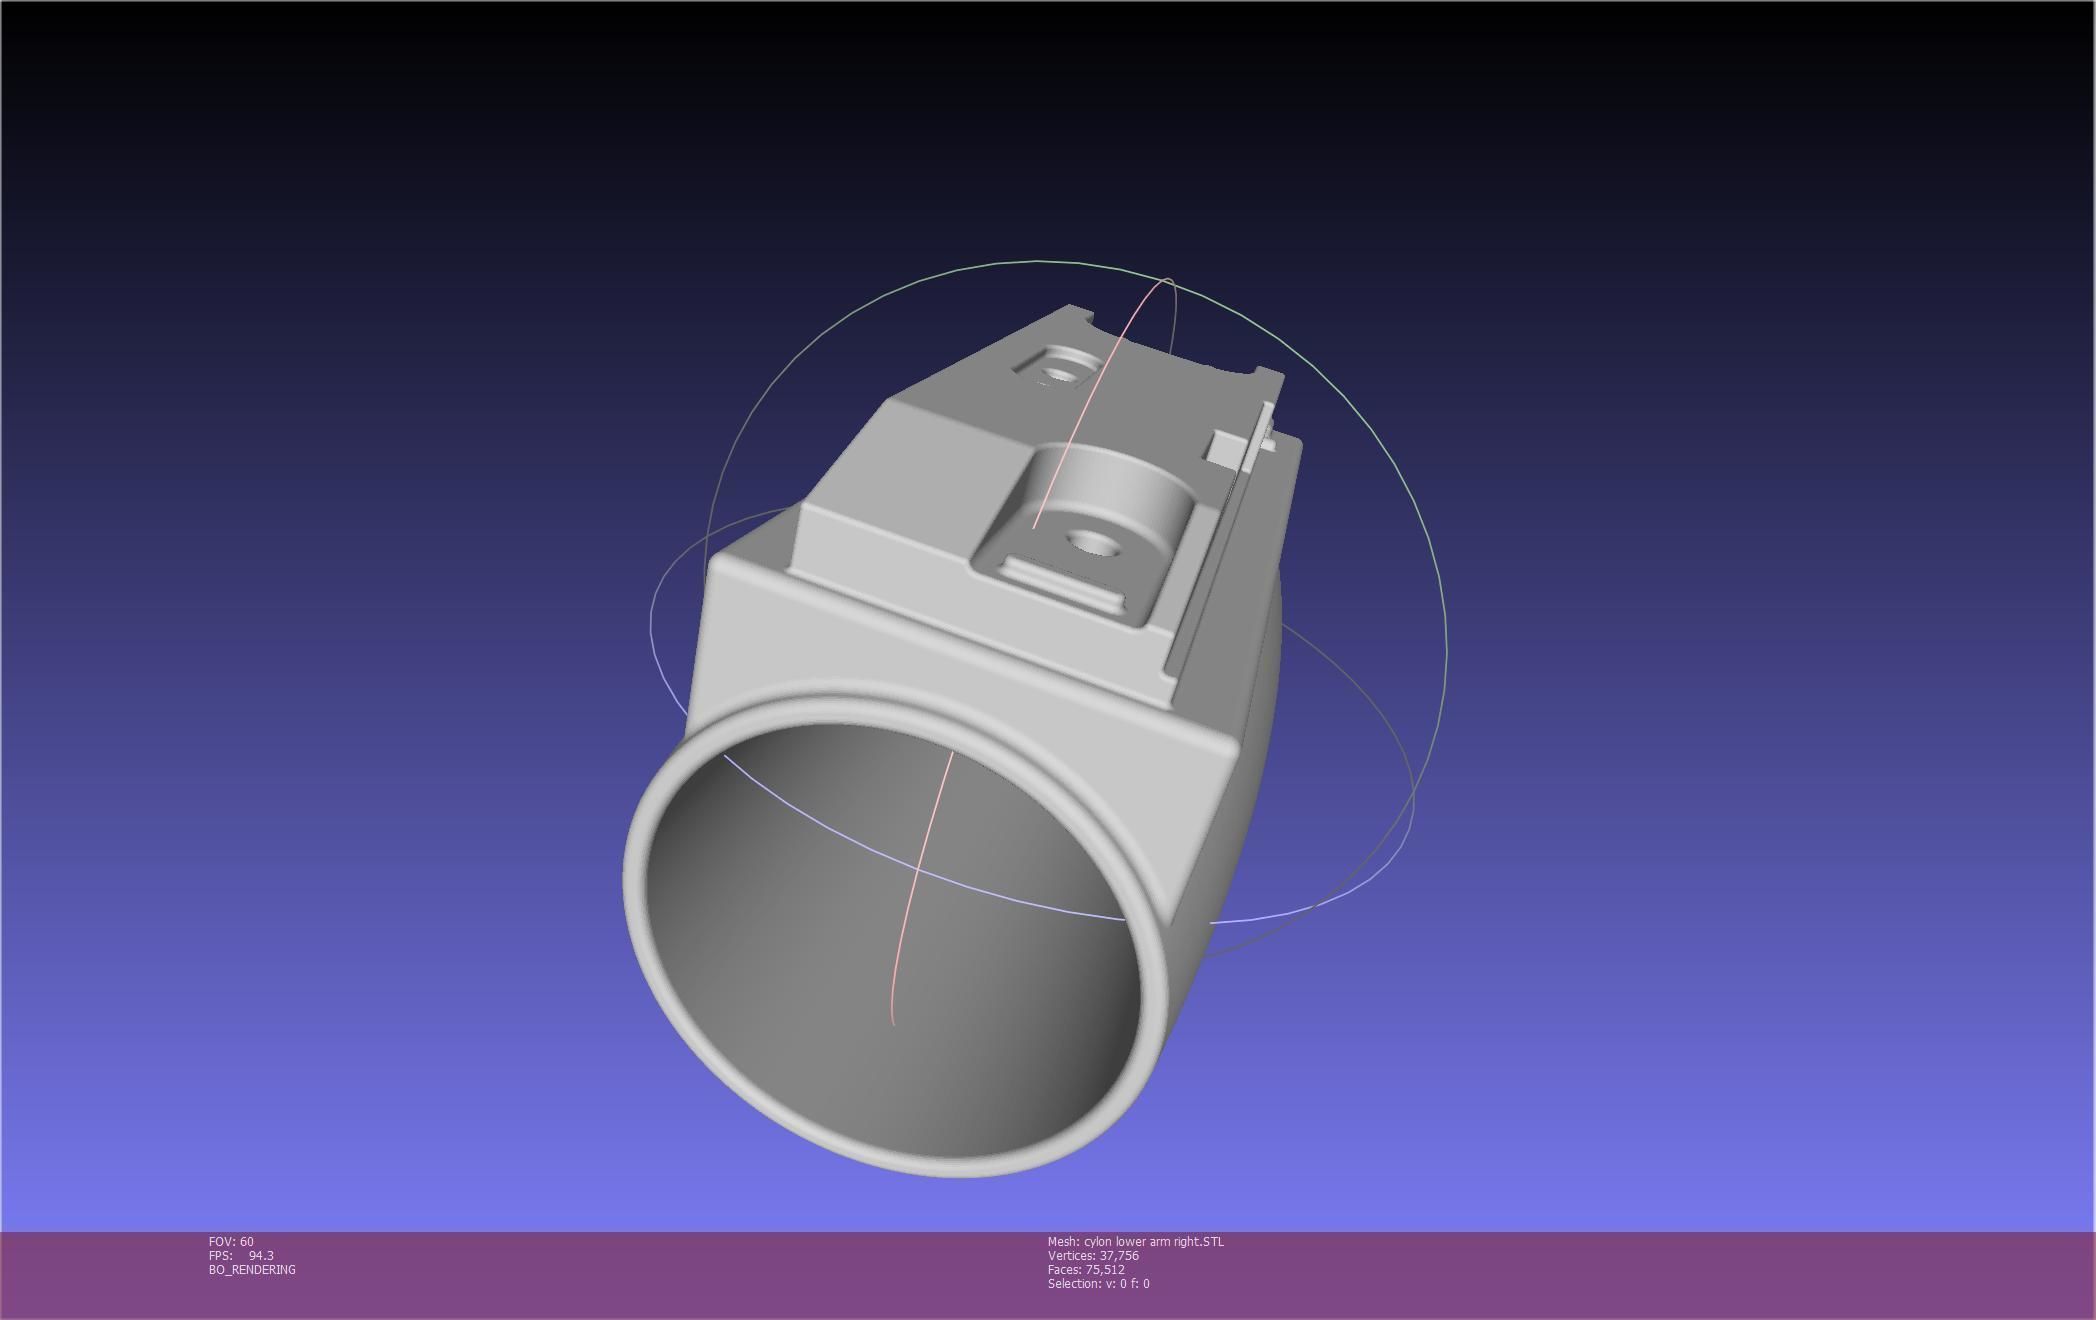Screen dimensions: 2096x1320
Task: Click the Vertices: 37,756 text
Action: (1093, 1255)
